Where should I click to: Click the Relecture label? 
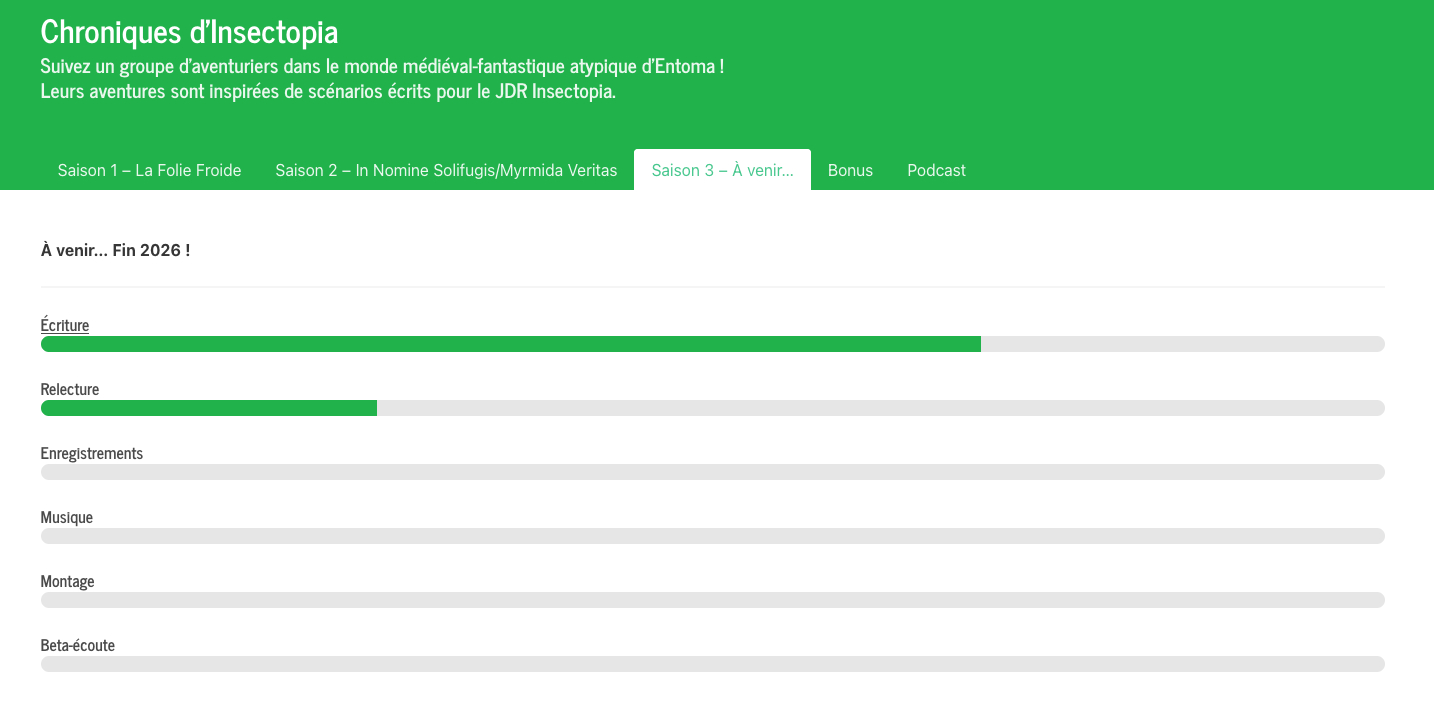coord(70,389)
